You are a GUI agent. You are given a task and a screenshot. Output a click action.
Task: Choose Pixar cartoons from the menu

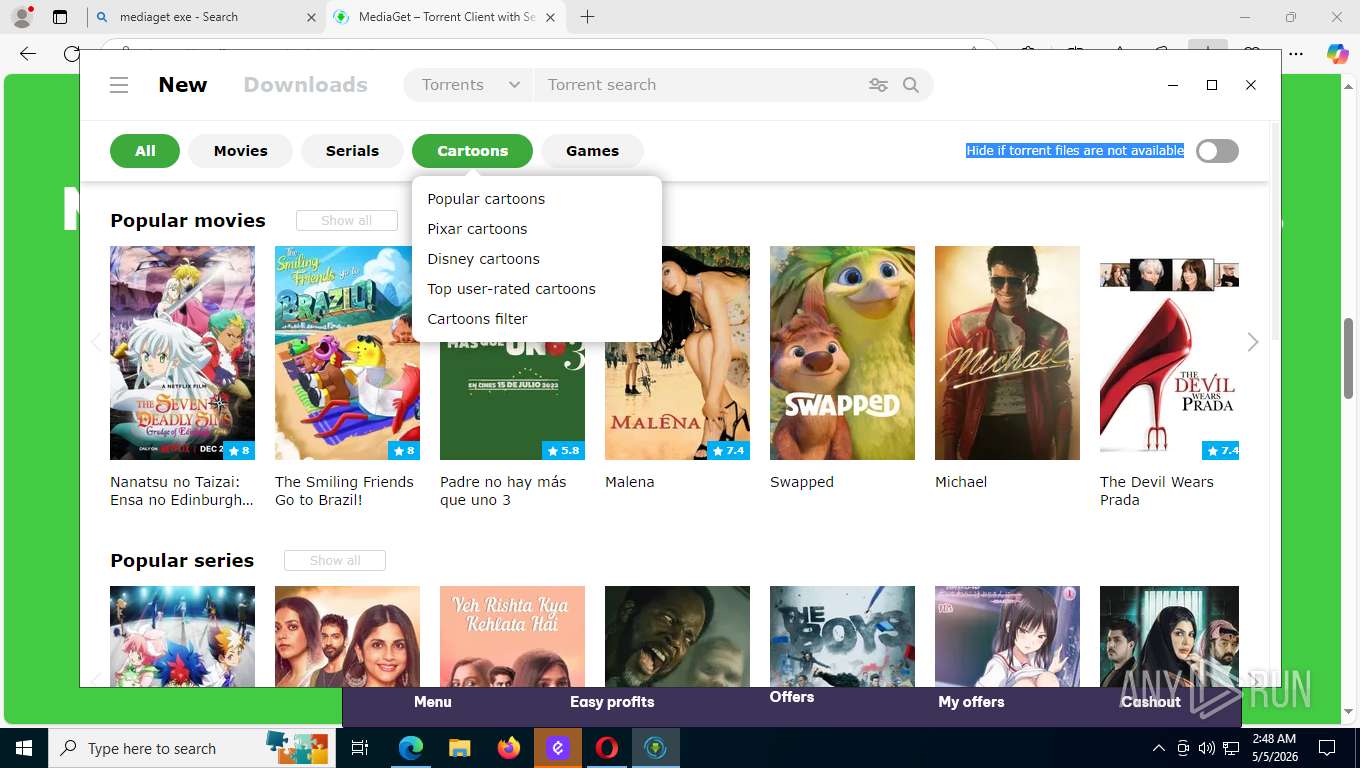click(x=477, y=229)
